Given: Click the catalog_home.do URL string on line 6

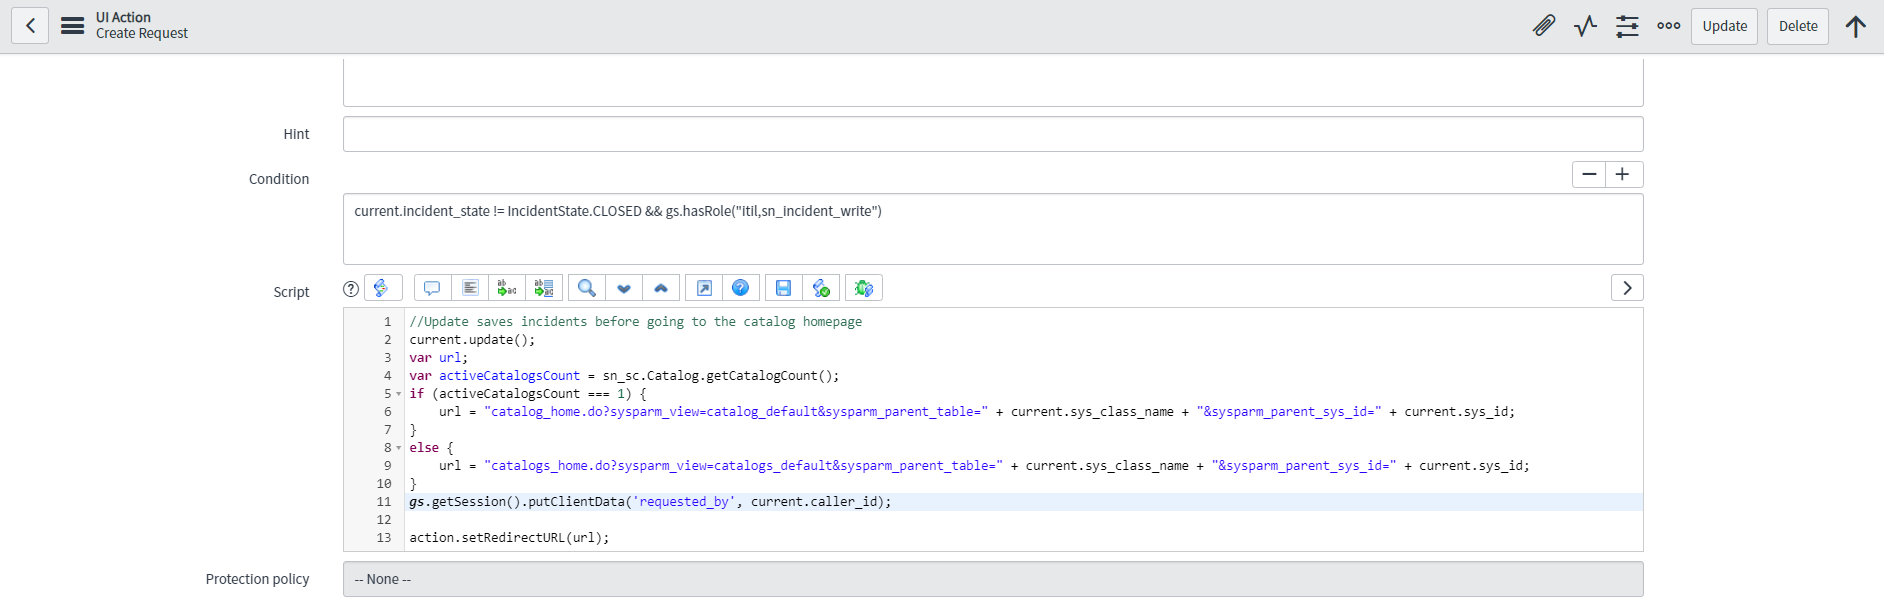Looking at the screenshot, I should [x=736, y=412].
